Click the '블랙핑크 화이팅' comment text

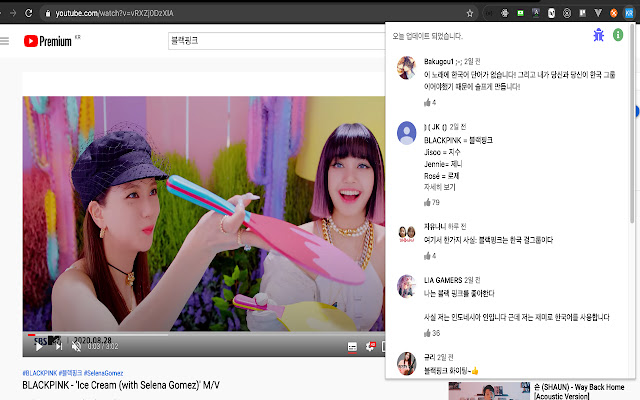point(451,371)
